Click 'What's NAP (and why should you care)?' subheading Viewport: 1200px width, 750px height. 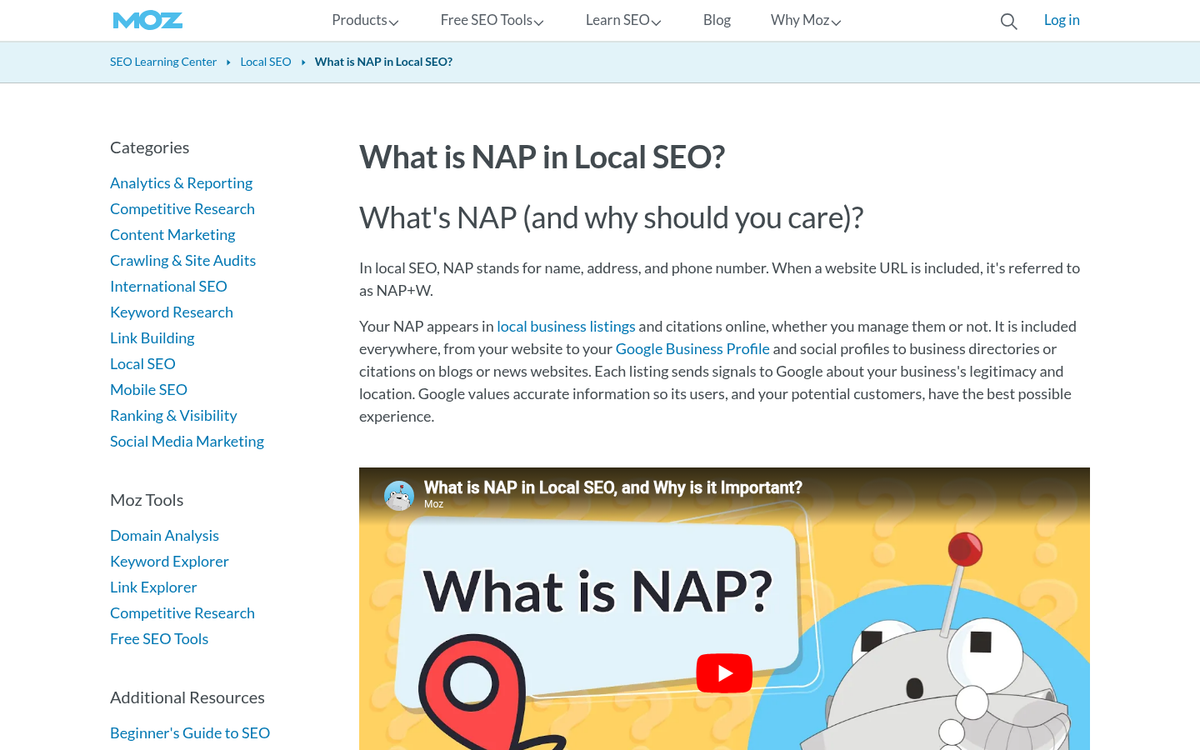click(611, 218)
